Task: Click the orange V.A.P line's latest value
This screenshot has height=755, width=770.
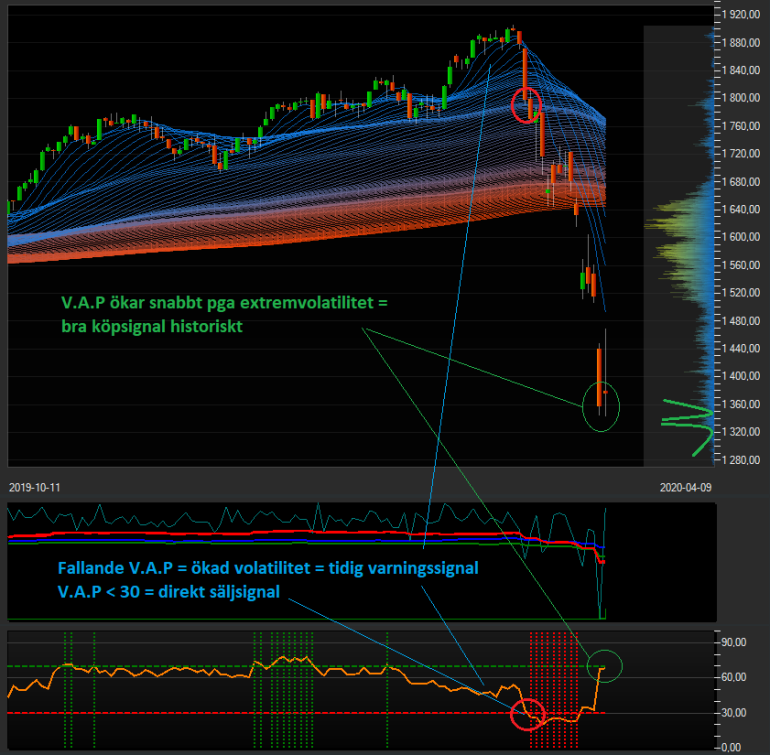Action: coord(603,668)
